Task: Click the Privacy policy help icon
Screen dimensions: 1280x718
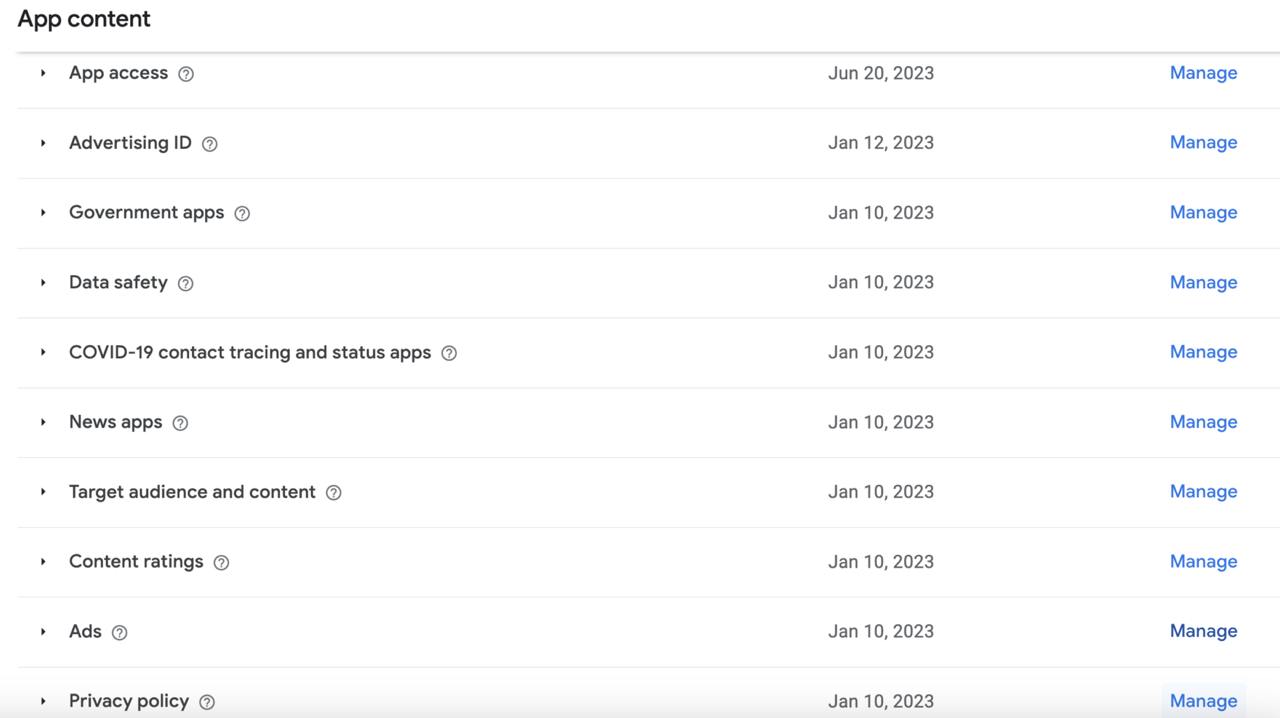Action: click(x=207, y=702)
